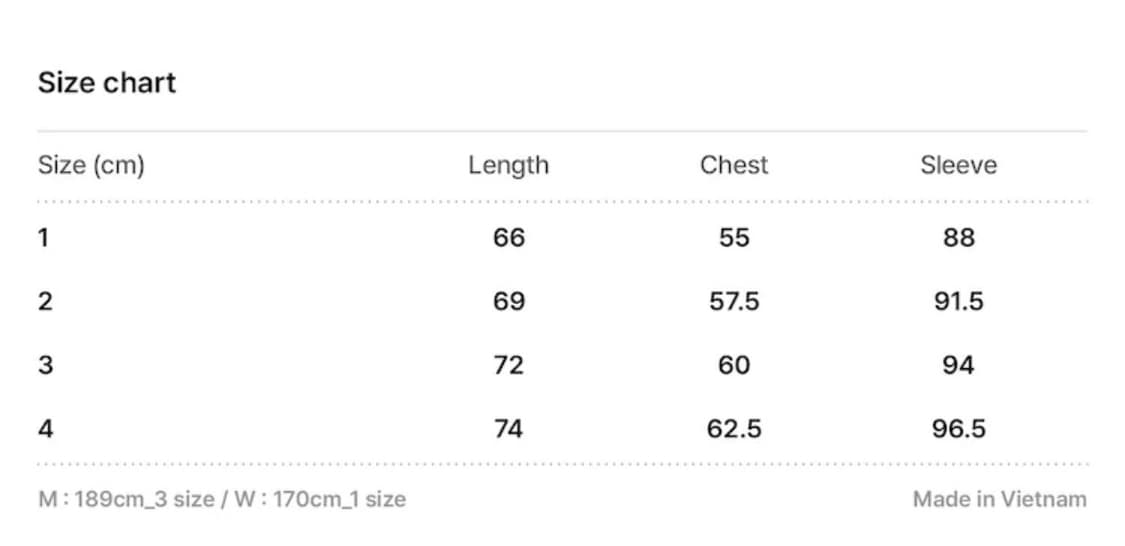The height and width of the screenshot is (546, 1125).
Task: Click the Size chart heading
Action: (x=106, y=82)
